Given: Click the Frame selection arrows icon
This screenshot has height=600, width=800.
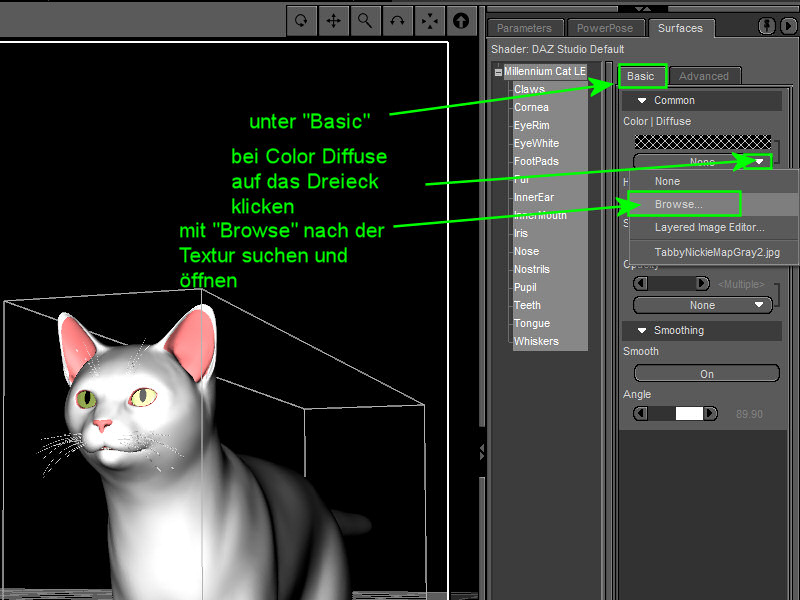Looking at the screenshot, I should (x=430, y=20).
